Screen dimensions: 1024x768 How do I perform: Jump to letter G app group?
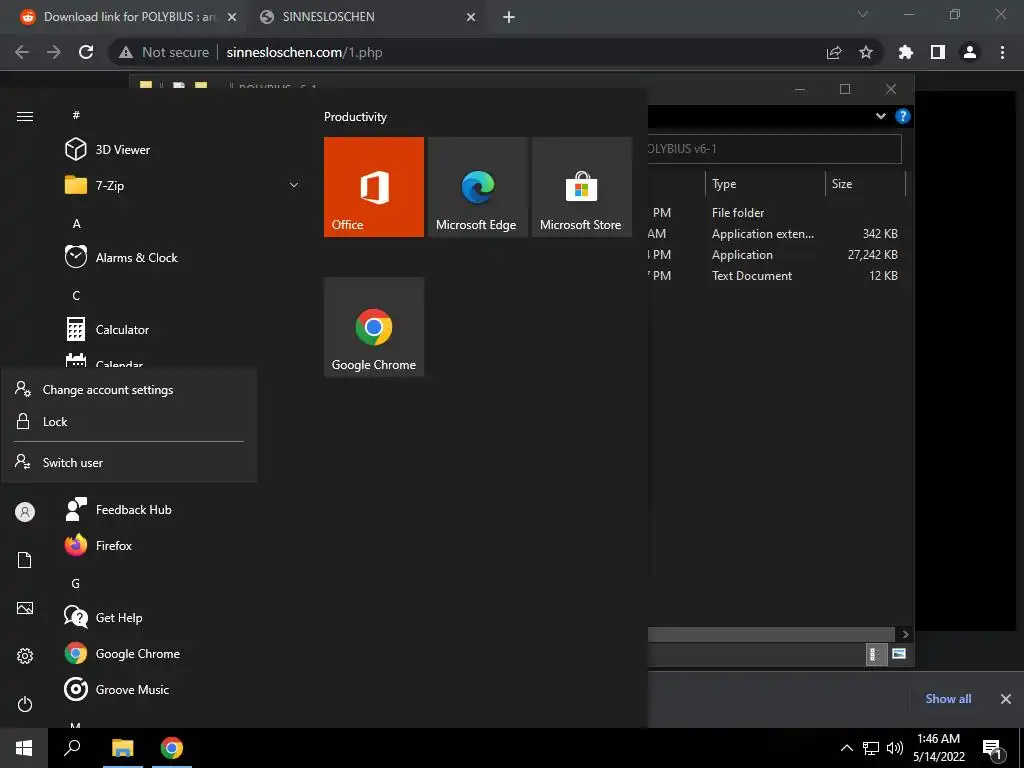[x=76, y=584]
